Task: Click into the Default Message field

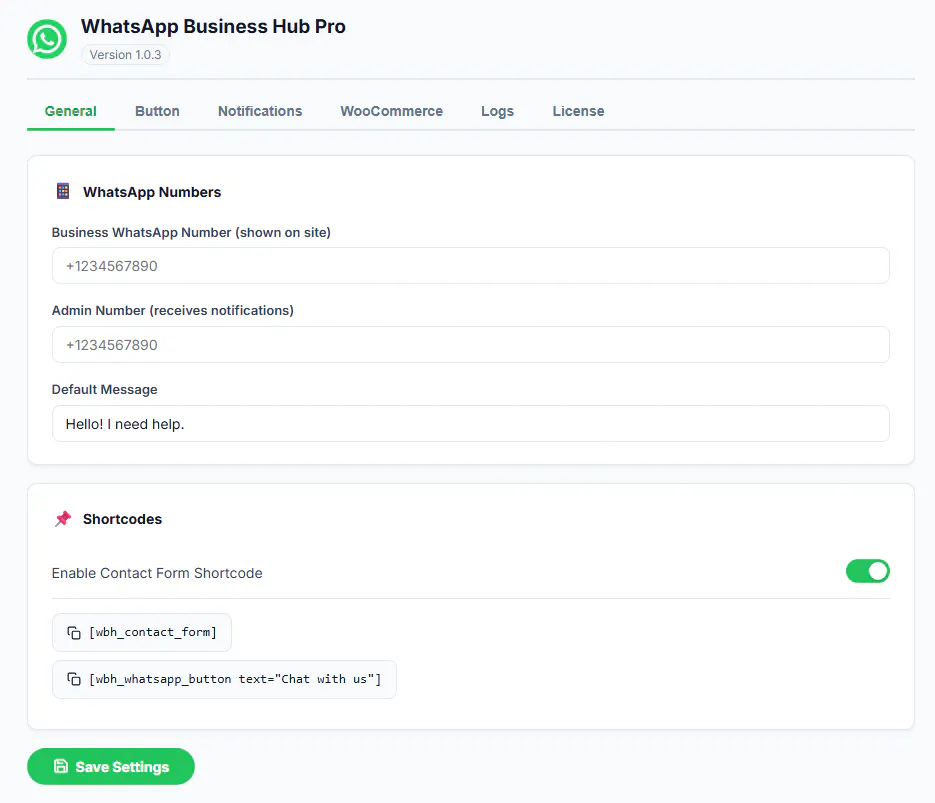Action: (470, 424)
